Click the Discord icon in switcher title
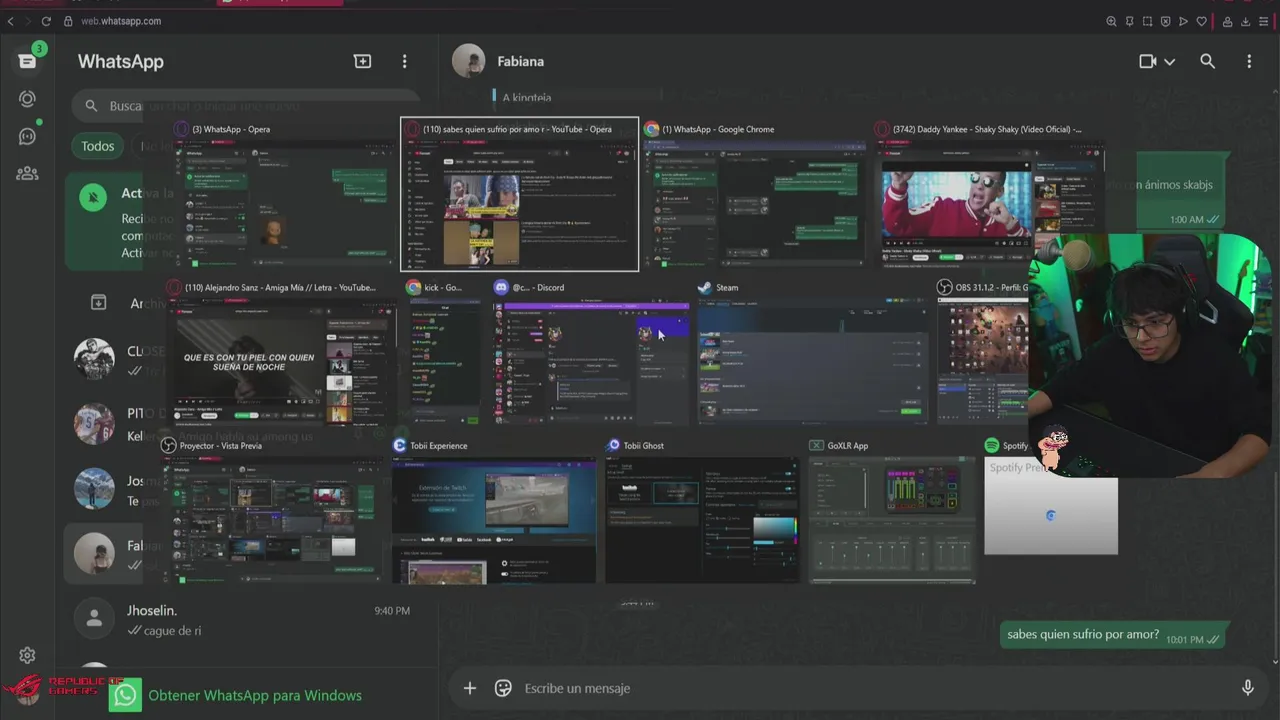1280x720 pixels. click(x=499, y=287)
